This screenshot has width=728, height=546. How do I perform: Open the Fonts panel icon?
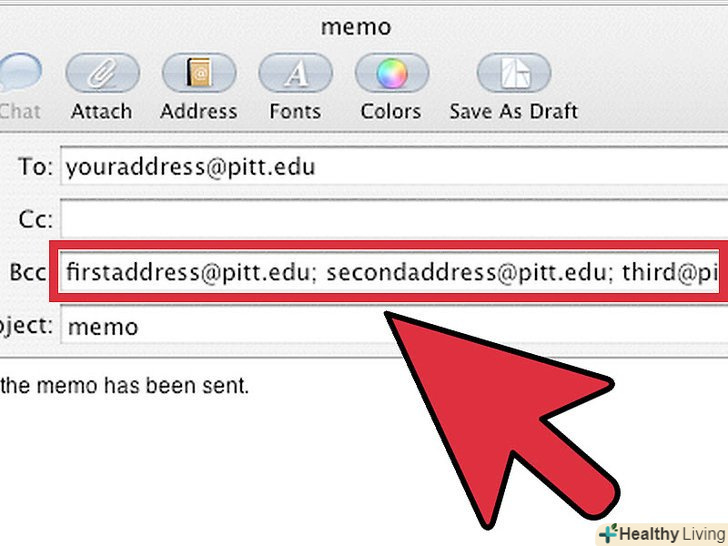[x=294, y=73]
